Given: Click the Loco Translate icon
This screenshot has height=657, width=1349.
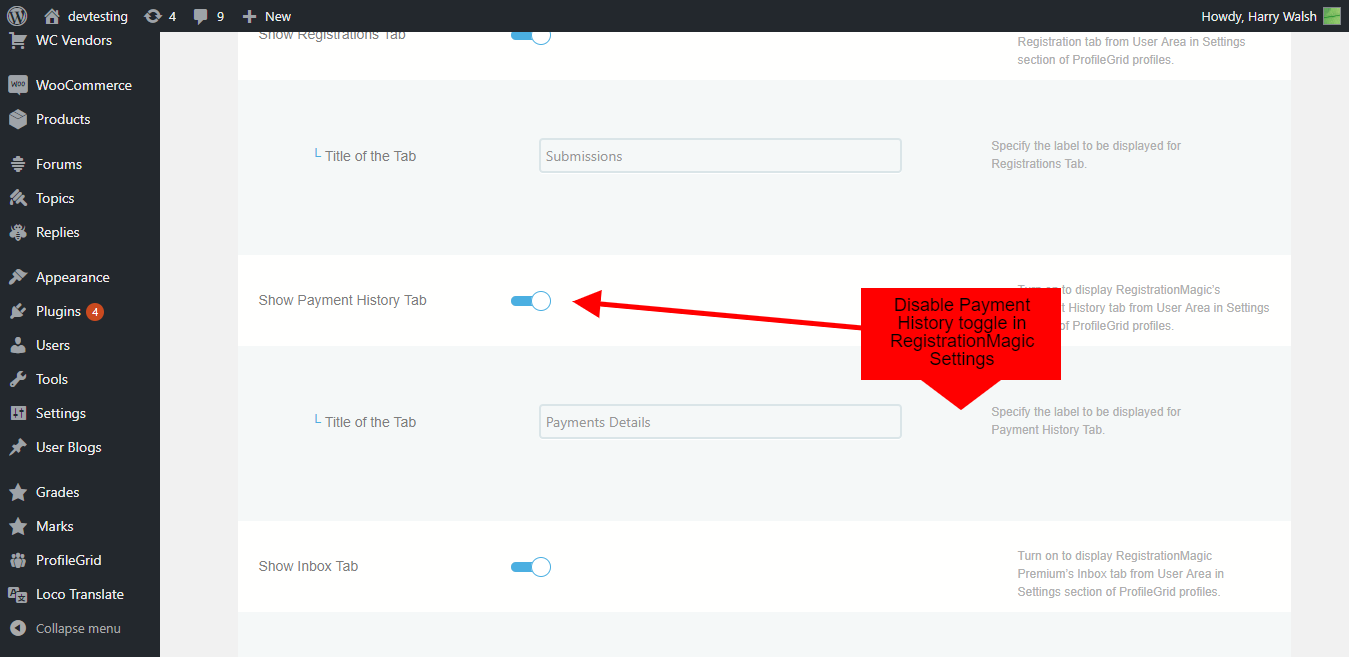Looking at the screenshot, I should pos(17,594).
